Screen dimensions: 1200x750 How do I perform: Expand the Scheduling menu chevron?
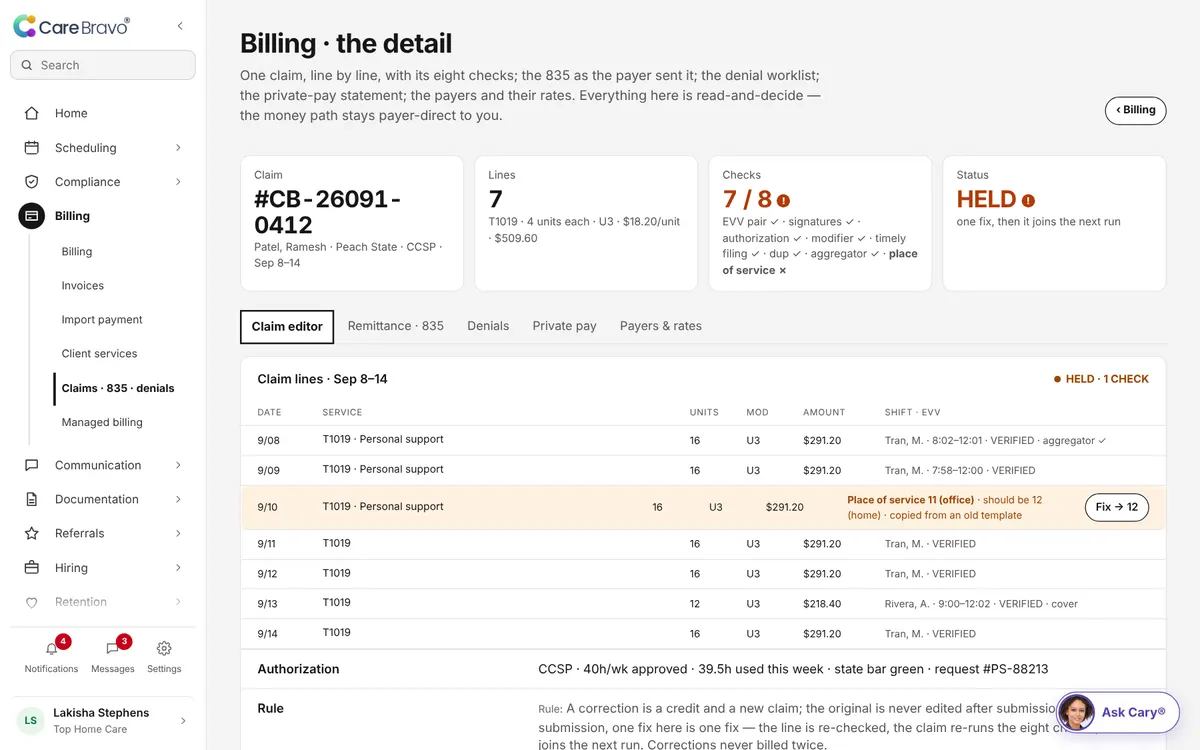(x=178, y=148)
